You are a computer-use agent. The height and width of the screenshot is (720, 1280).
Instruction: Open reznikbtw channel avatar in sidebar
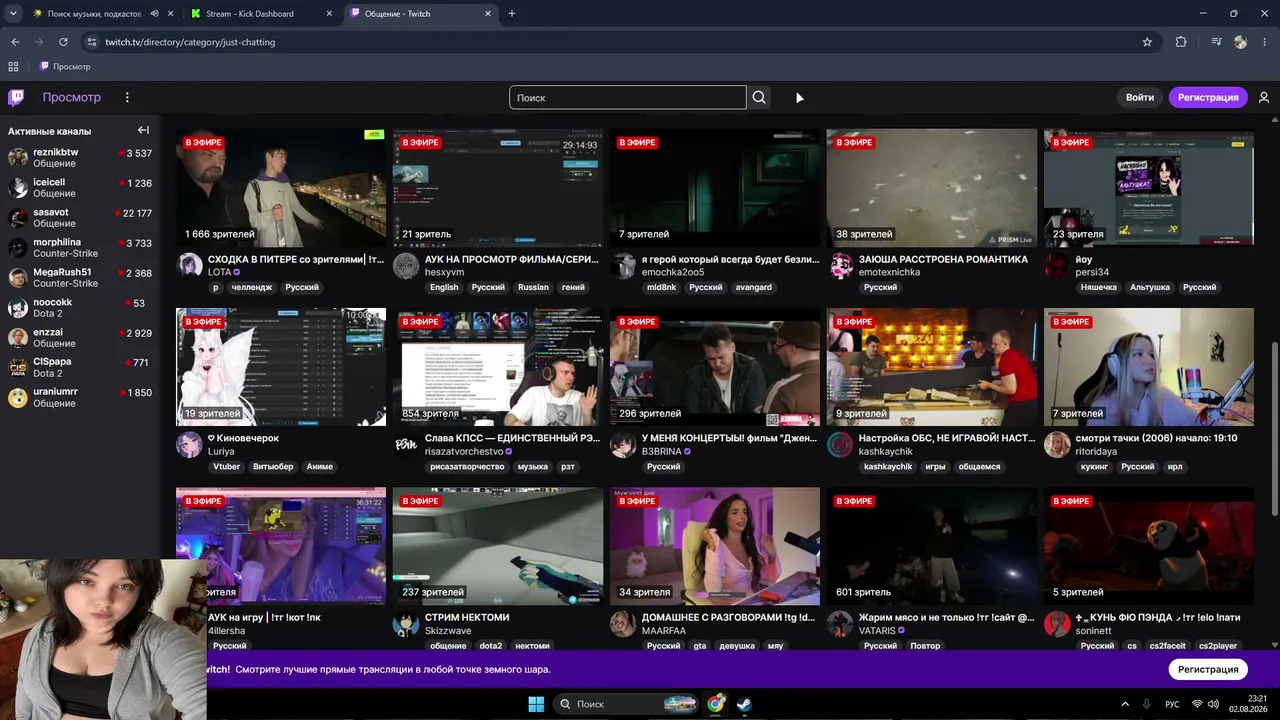[x=18, y=157]
